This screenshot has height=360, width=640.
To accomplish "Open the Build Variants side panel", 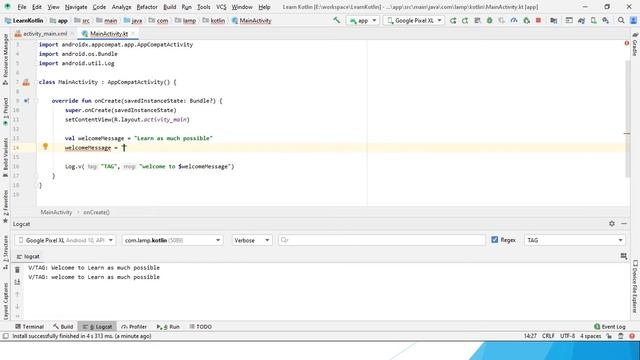I will (5, 157).
